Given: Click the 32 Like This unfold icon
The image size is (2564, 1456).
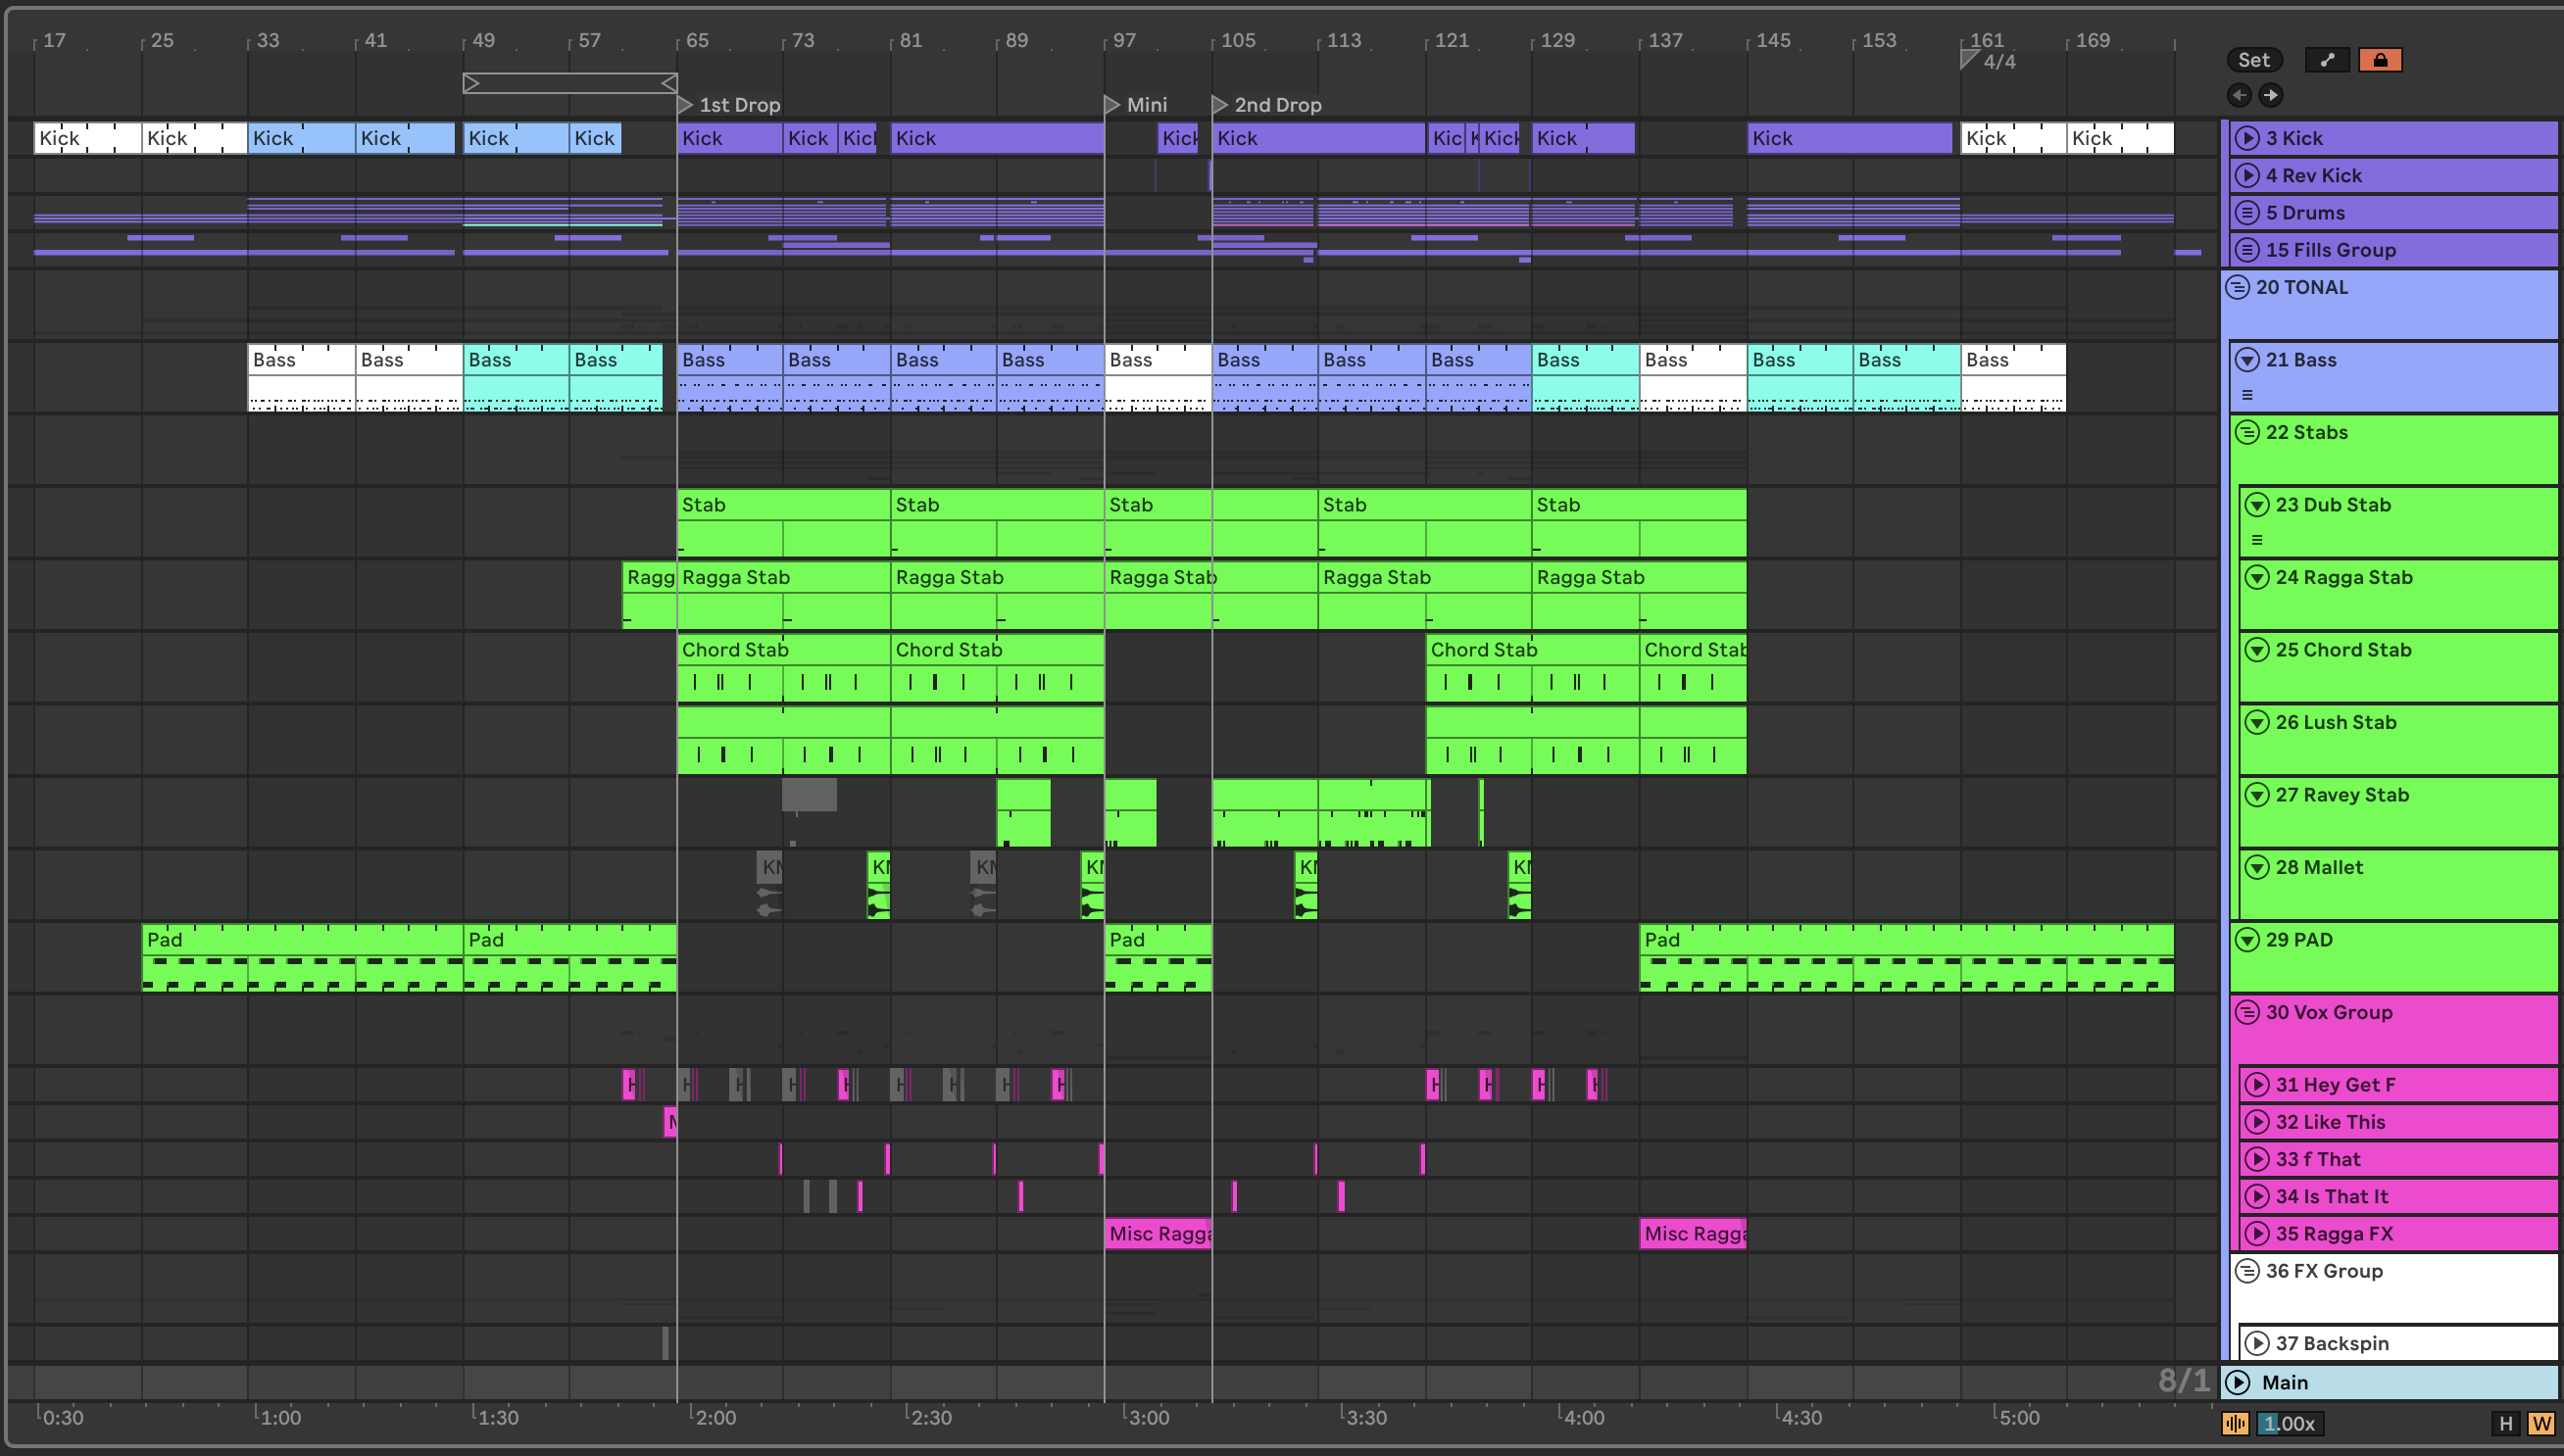Looking at the screenshot, I should click(x=2257, y=1122).
